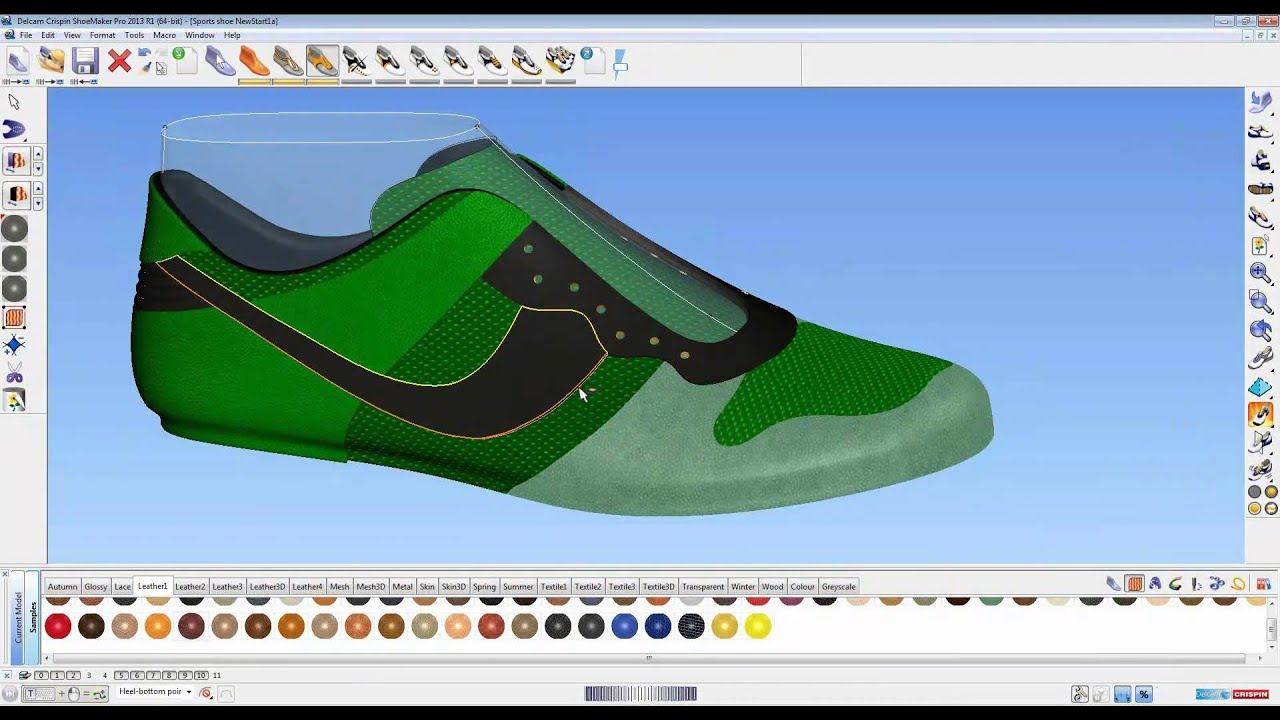Open the View menu
Viewport: 1280px width, 720px height.
point(72,35)
